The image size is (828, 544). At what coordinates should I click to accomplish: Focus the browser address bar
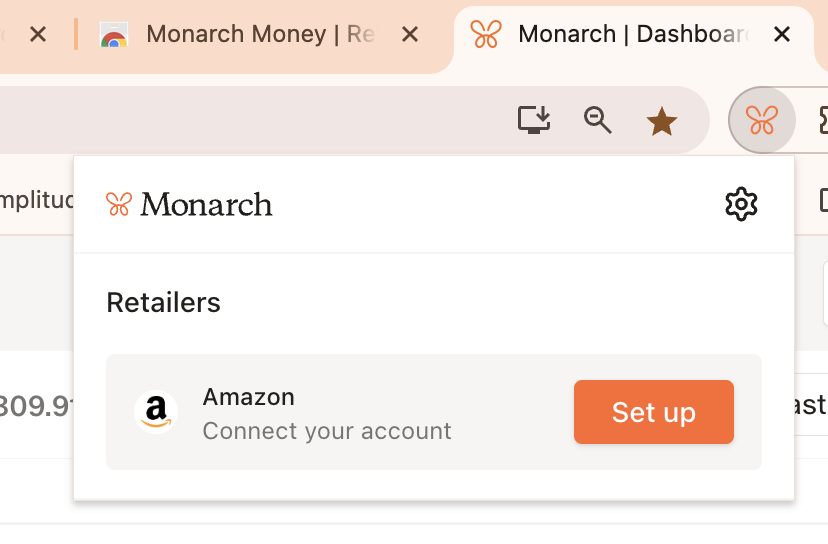[x=253, y=120]
